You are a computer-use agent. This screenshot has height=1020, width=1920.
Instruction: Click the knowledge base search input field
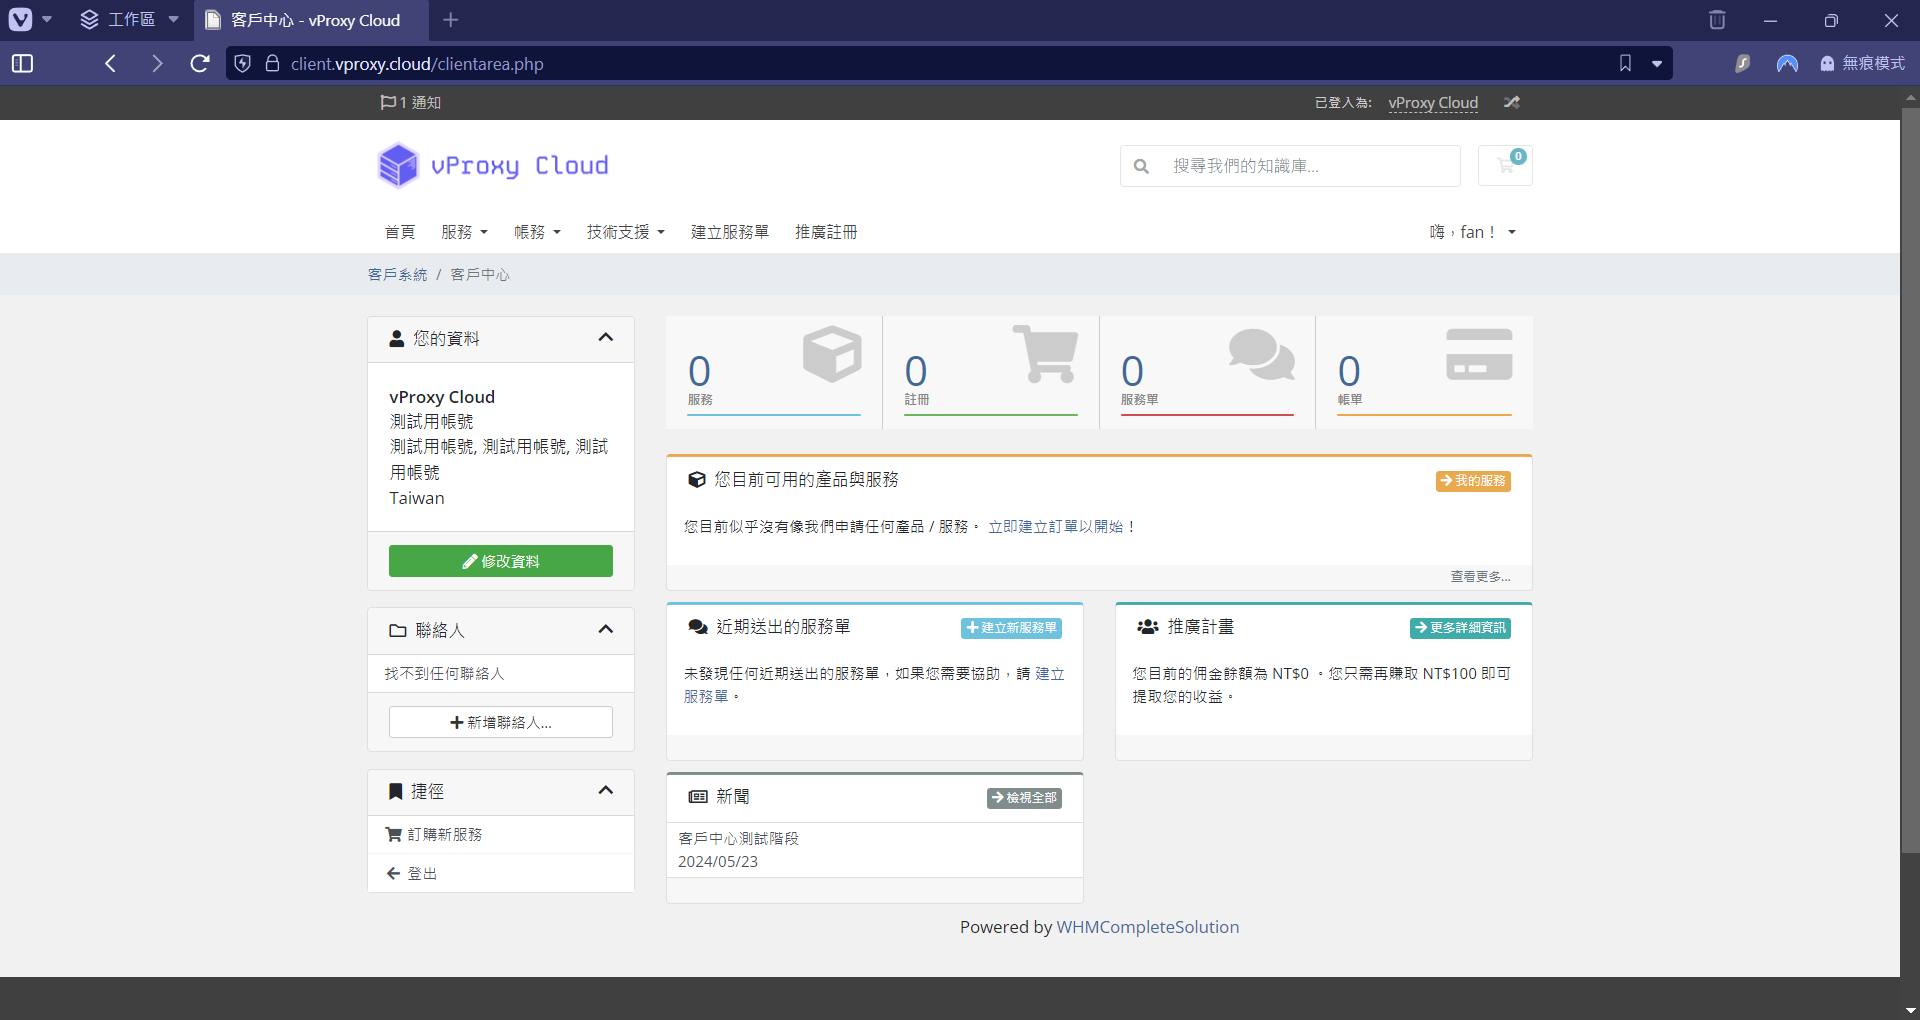(1300, 165)
